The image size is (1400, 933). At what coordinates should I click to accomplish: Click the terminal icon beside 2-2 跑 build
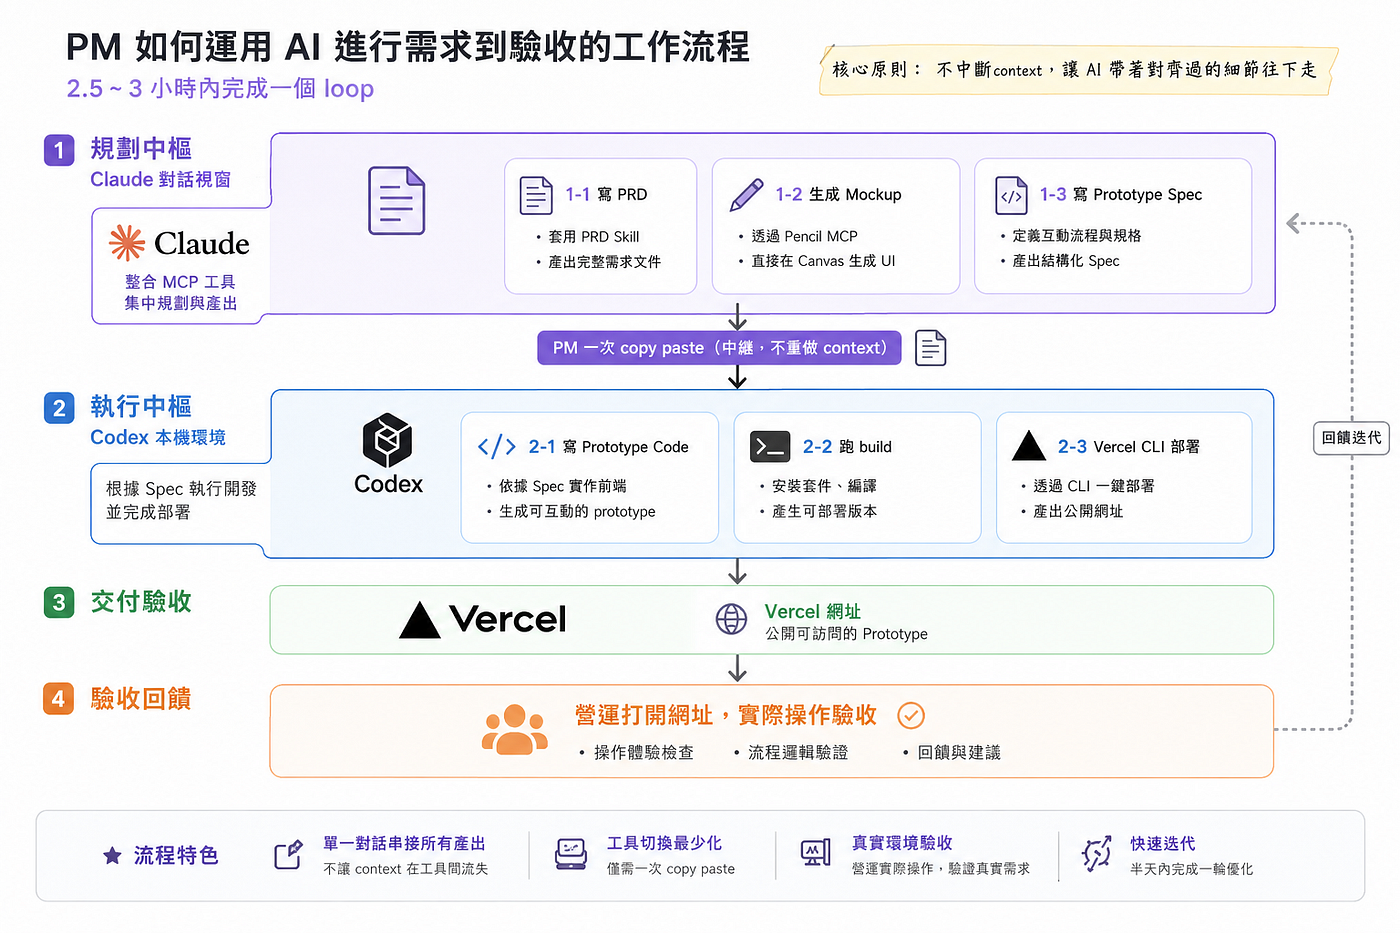tap(770, 447)
